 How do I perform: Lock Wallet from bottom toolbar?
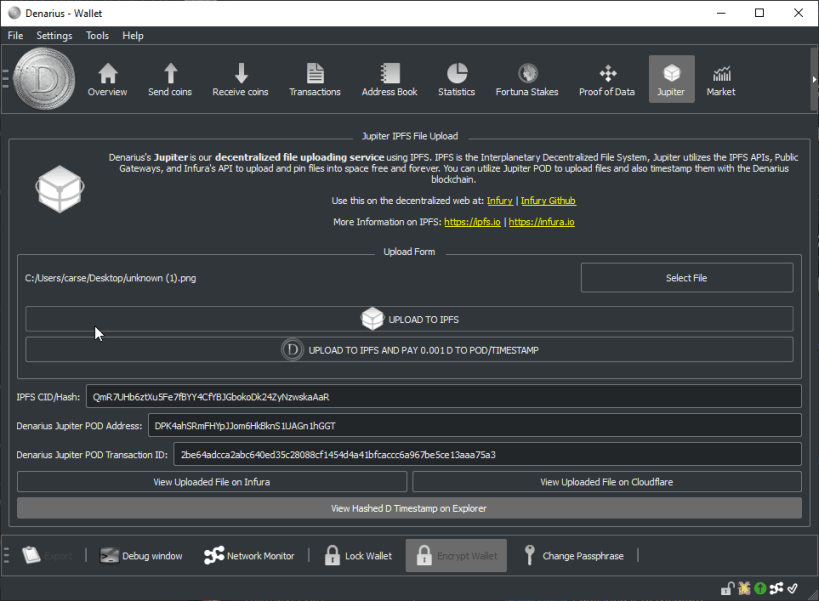point(358,556)
